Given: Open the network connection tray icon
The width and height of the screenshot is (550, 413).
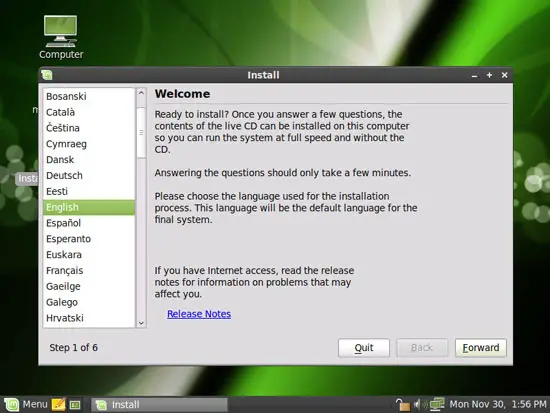Looking at the screenshot, I should [437, 404].
